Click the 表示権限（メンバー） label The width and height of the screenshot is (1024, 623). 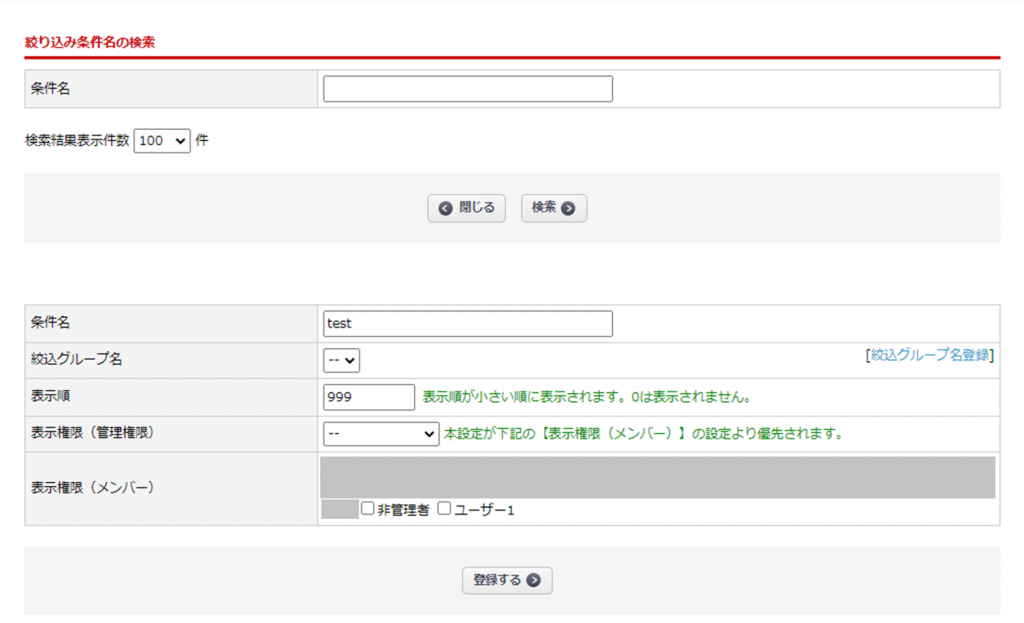click(92, 488)
